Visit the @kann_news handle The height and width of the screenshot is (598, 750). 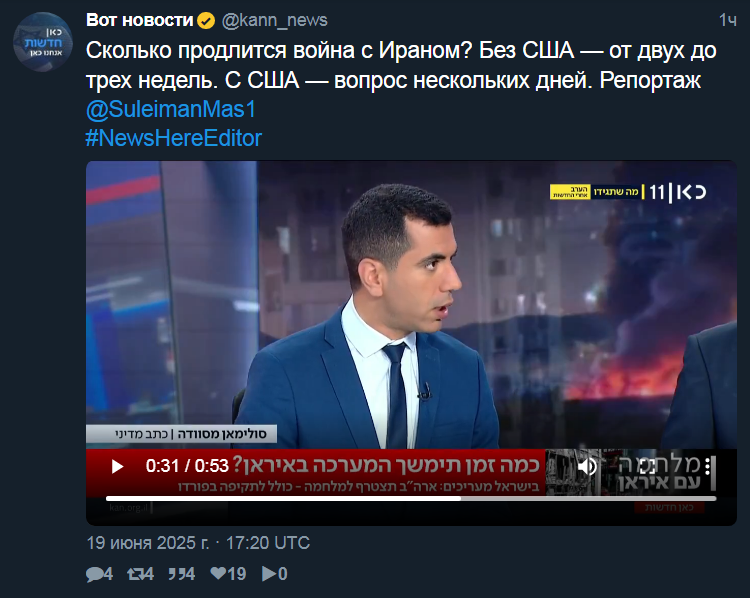point(275,20)
